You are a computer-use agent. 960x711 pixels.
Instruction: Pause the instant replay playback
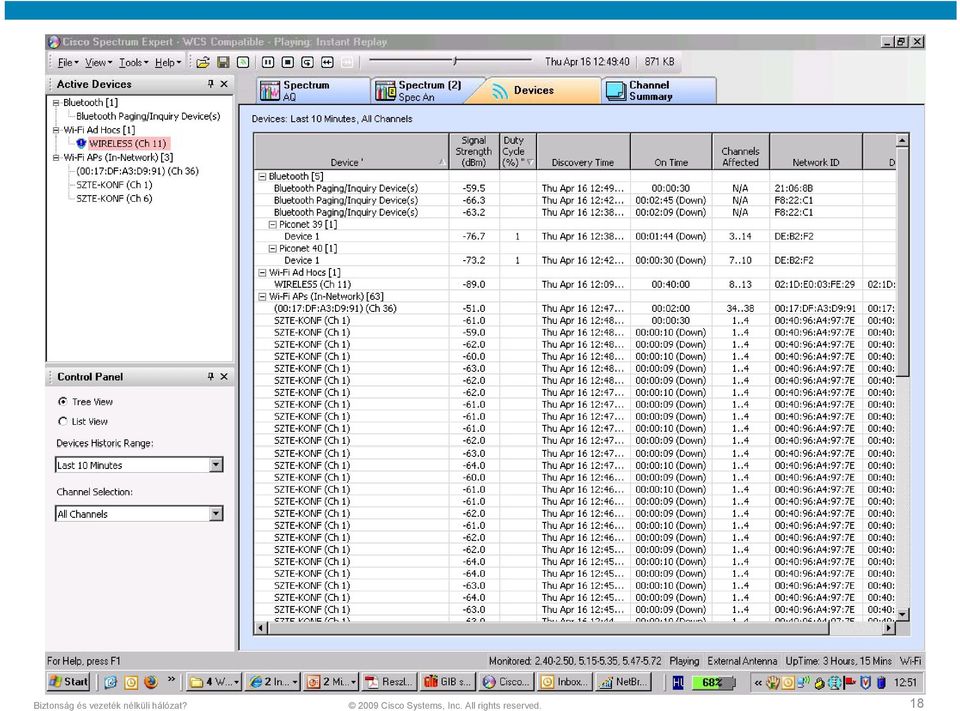(x=268, y=62)
